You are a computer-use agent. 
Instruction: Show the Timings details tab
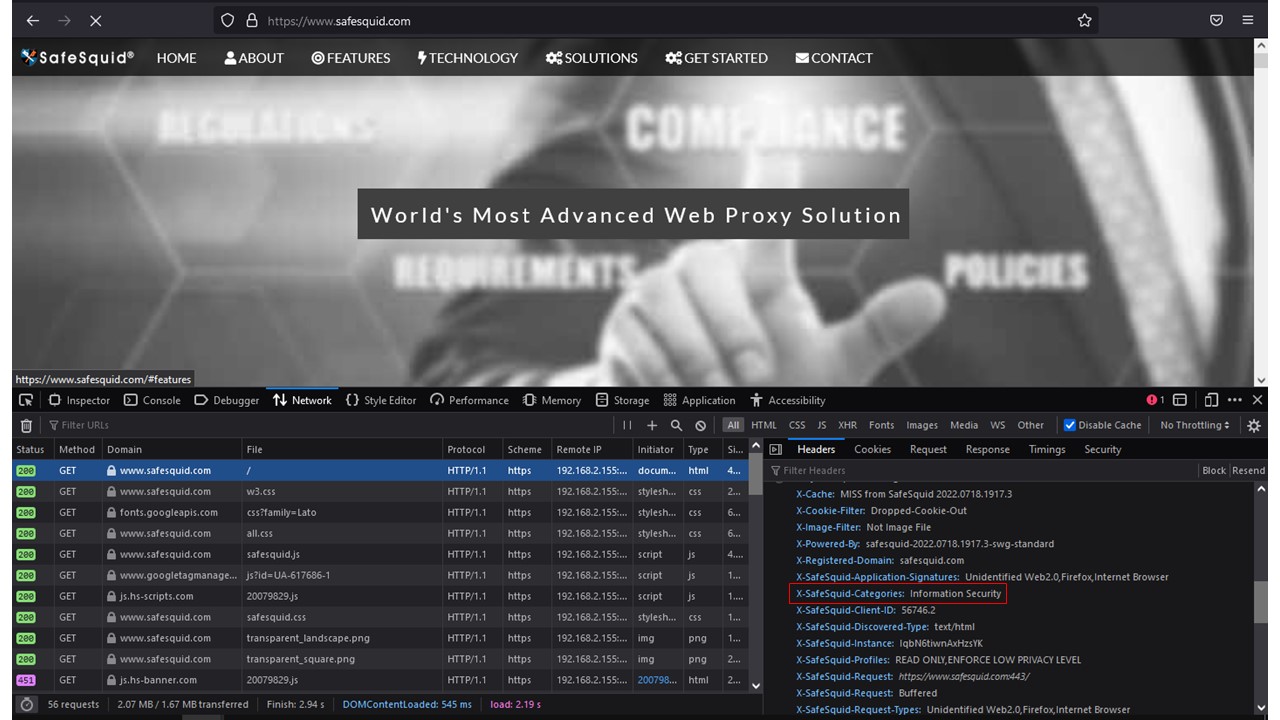click(1047, 450)
